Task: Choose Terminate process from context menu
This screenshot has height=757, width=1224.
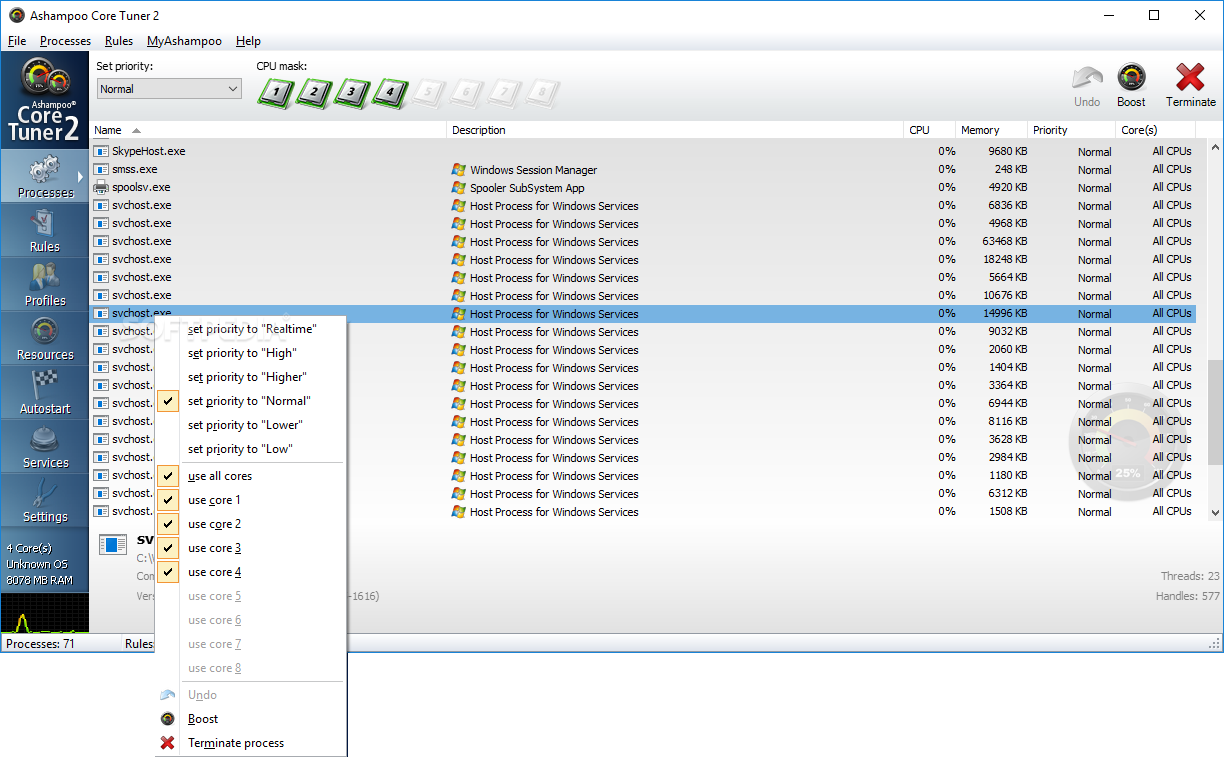Action: tap(250, 743)
